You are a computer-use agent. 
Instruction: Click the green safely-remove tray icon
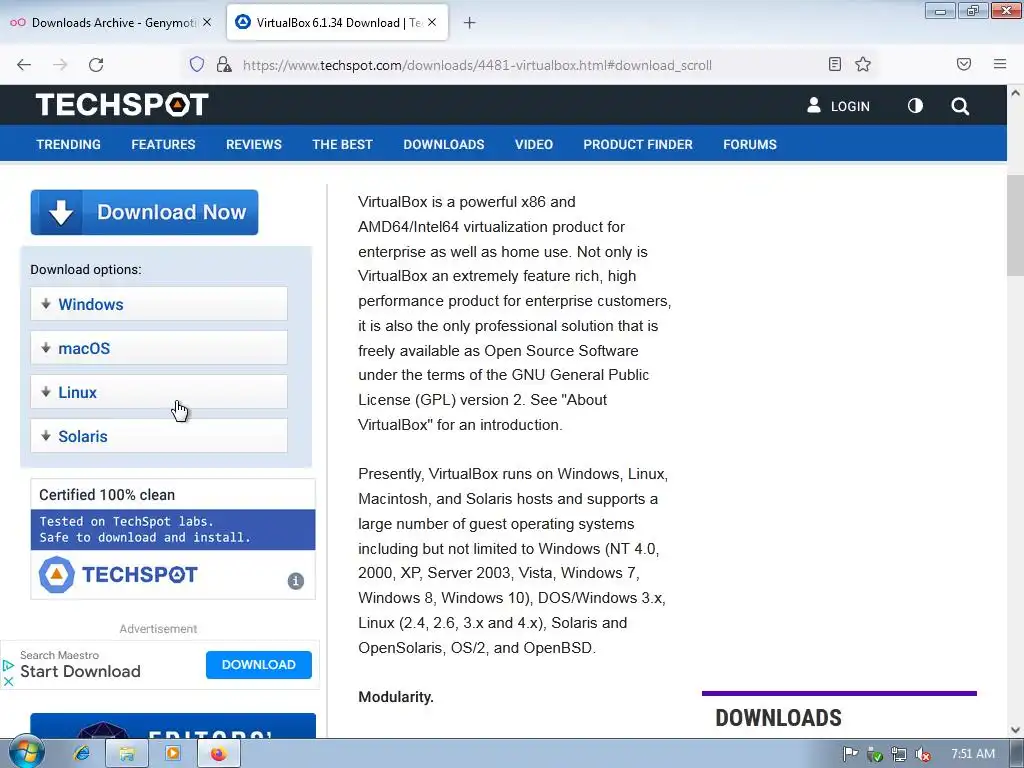pyautogui.click(x=875, y=754)
